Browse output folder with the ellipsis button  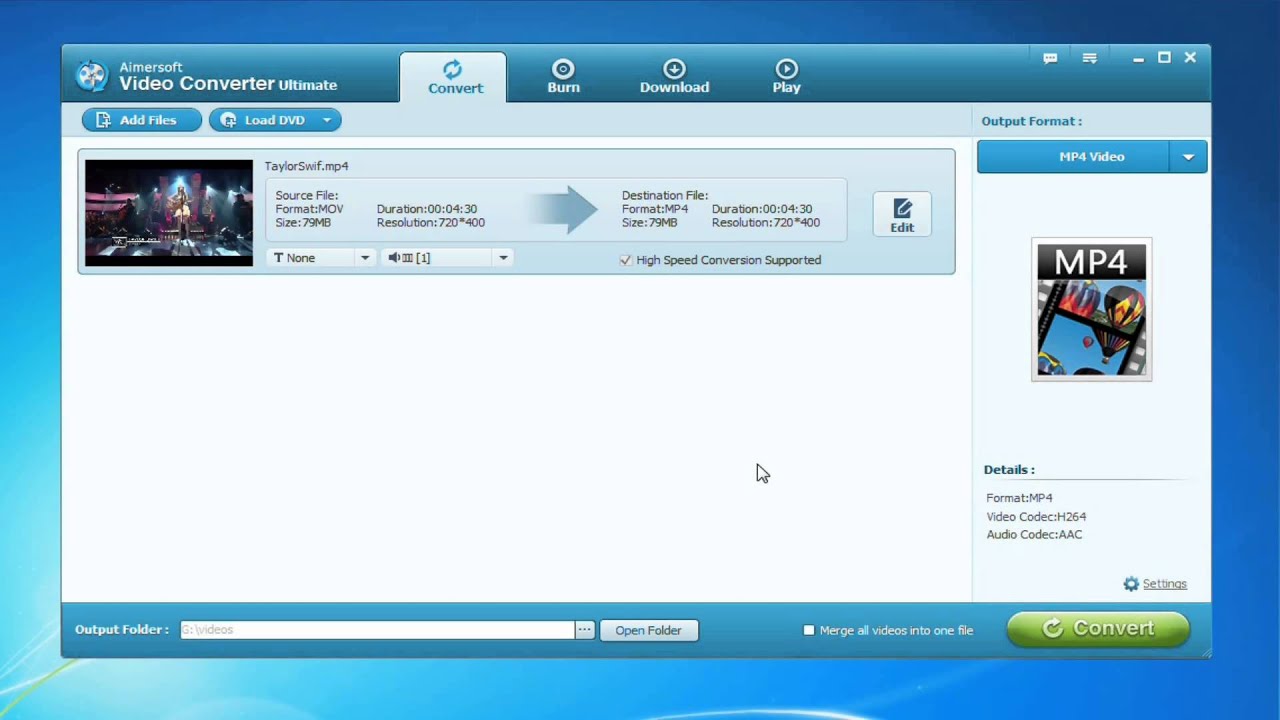[584, 630]
